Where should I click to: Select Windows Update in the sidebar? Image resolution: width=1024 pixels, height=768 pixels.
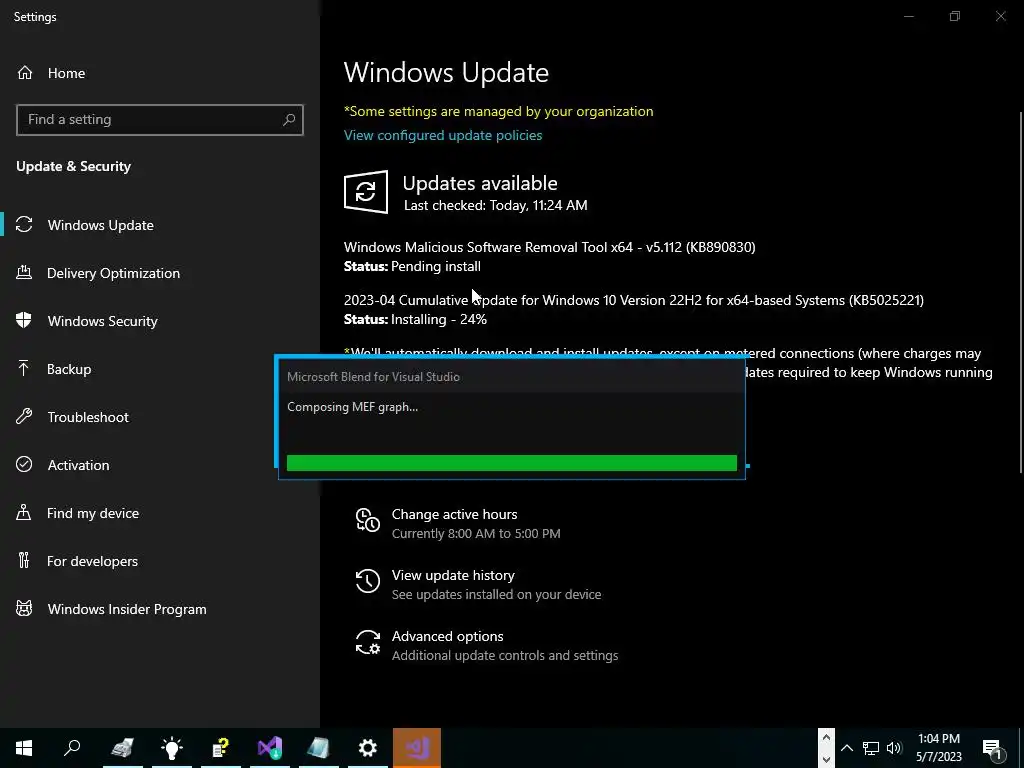100,225
